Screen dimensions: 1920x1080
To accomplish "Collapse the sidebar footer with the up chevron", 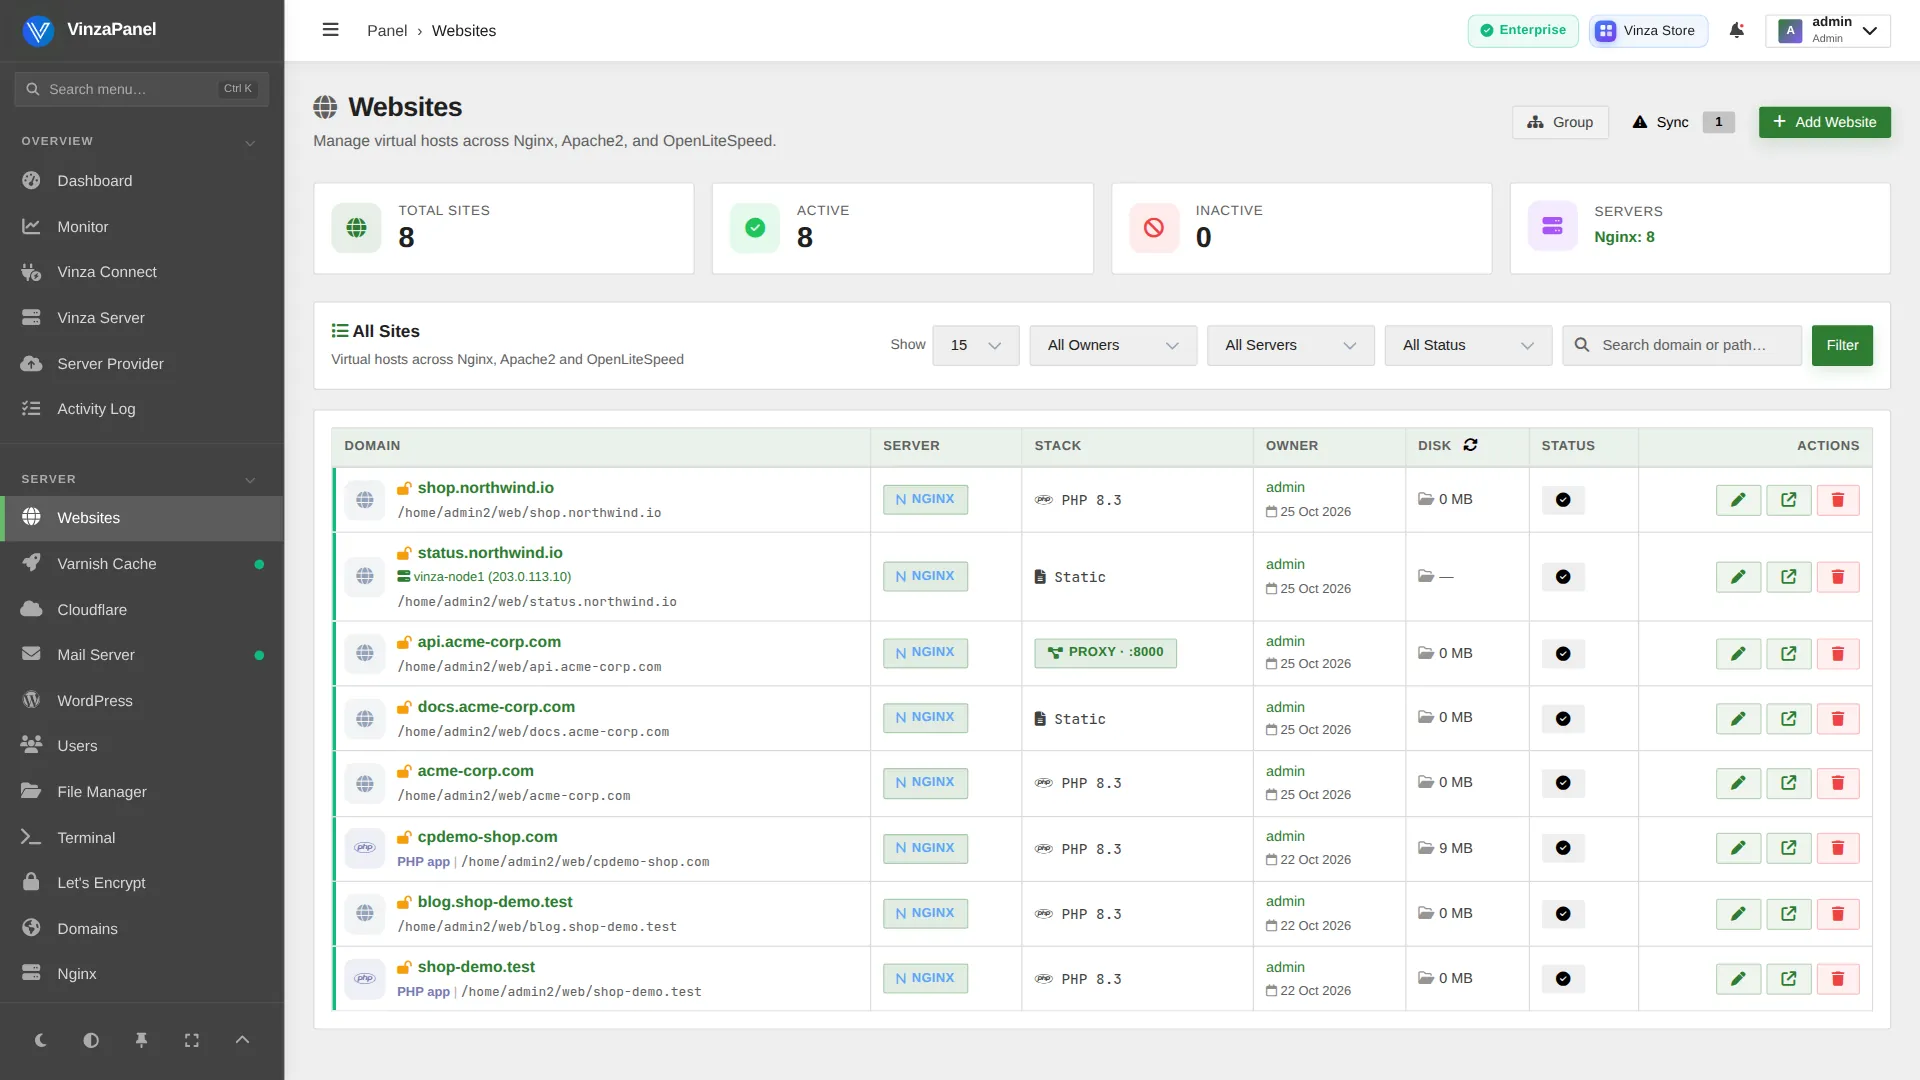I will 242,1040.
